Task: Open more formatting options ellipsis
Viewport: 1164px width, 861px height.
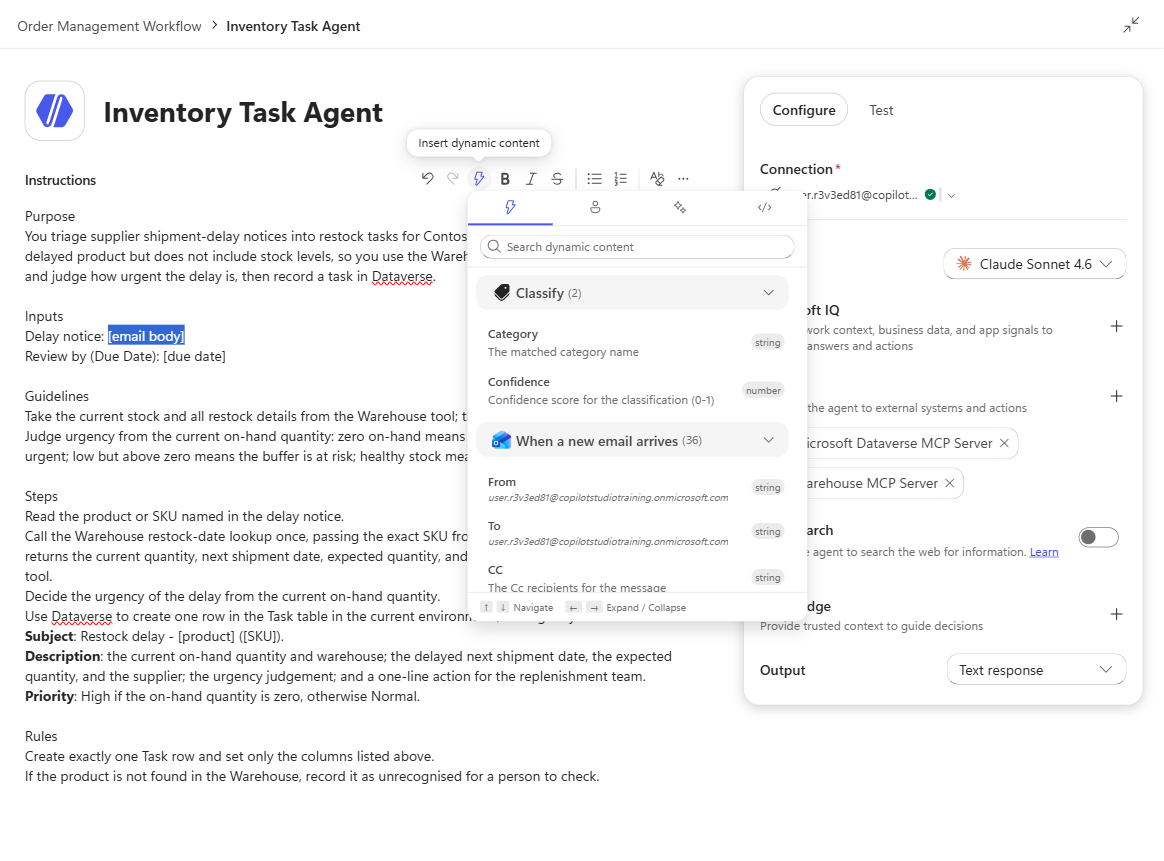Action: pos(683,178)
